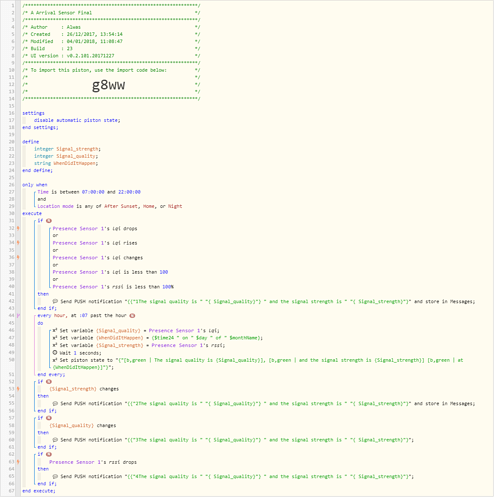Click the speech bubble icon on the first PUSH notification
Screen dimensions: 496x500
click(x=55, y=301)
